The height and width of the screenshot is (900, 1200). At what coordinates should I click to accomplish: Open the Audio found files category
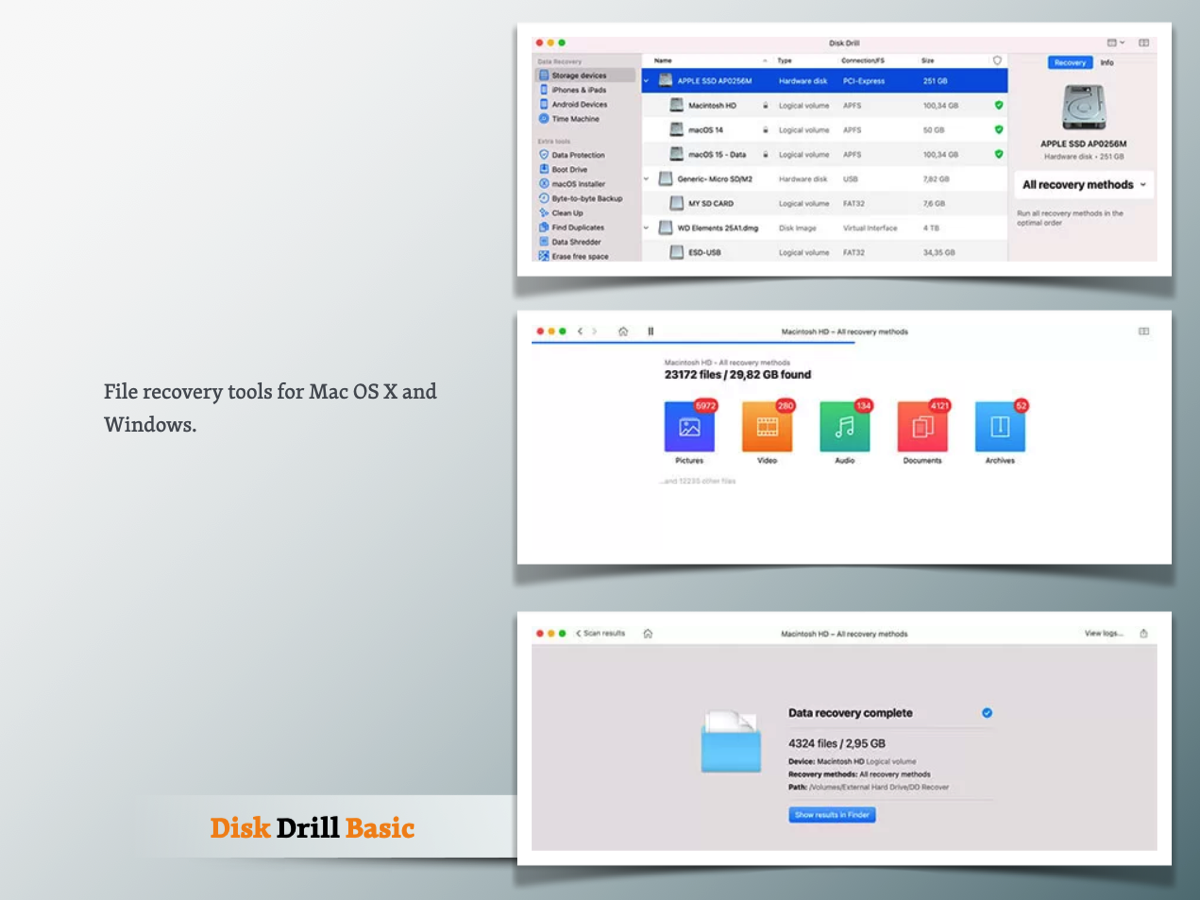coord(844,428)
